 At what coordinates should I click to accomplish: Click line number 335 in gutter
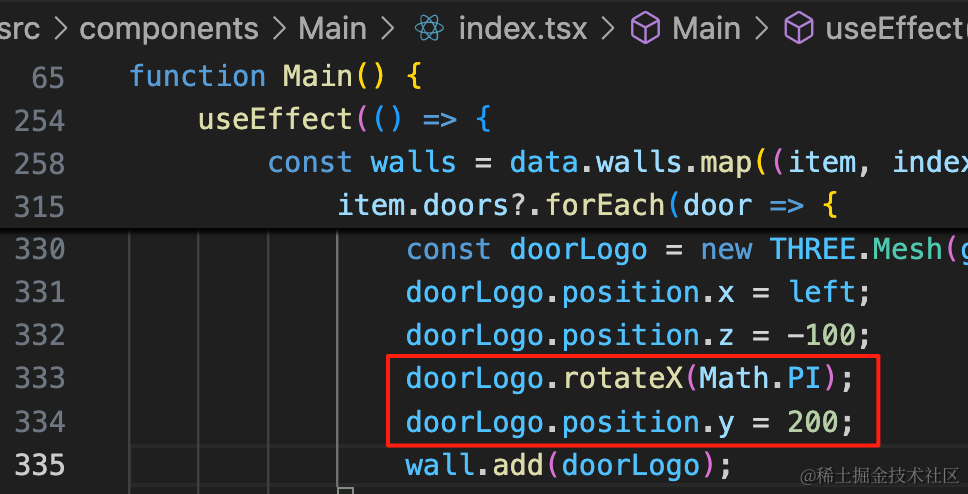[x=40, y=464]
